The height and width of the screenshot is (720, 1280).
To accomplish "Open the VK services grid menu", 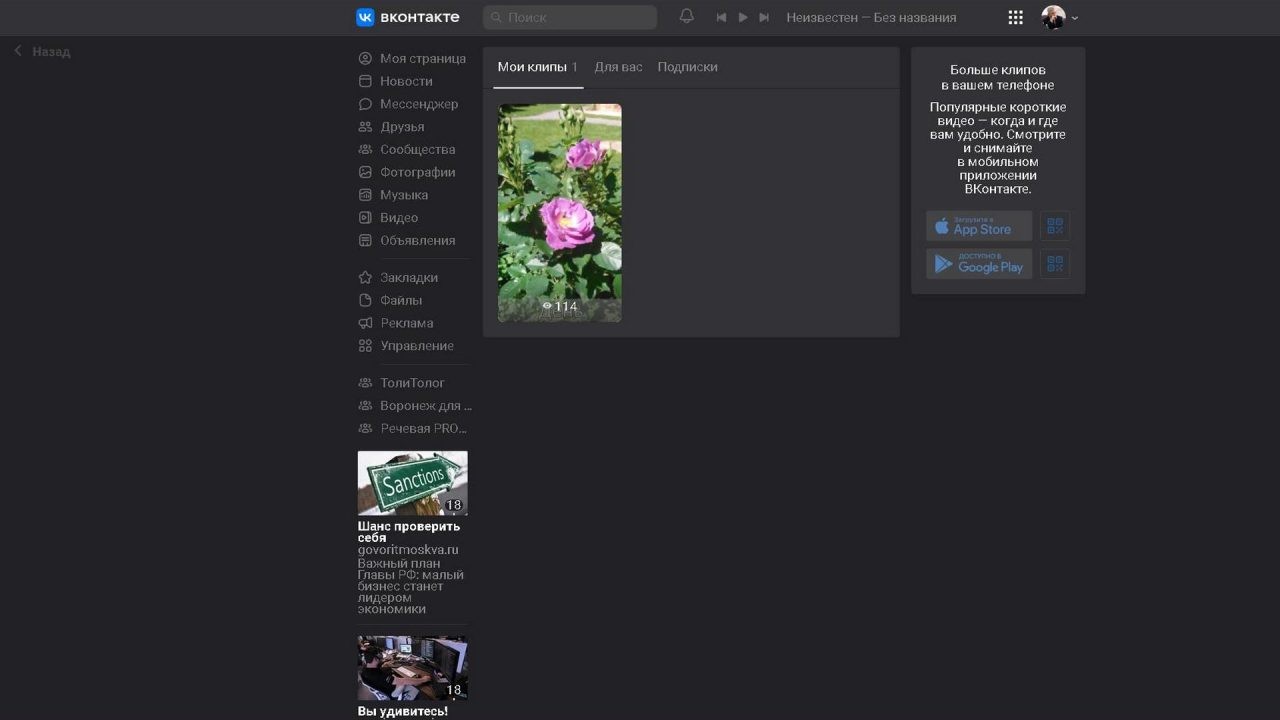I will (x=1016, y=17).
